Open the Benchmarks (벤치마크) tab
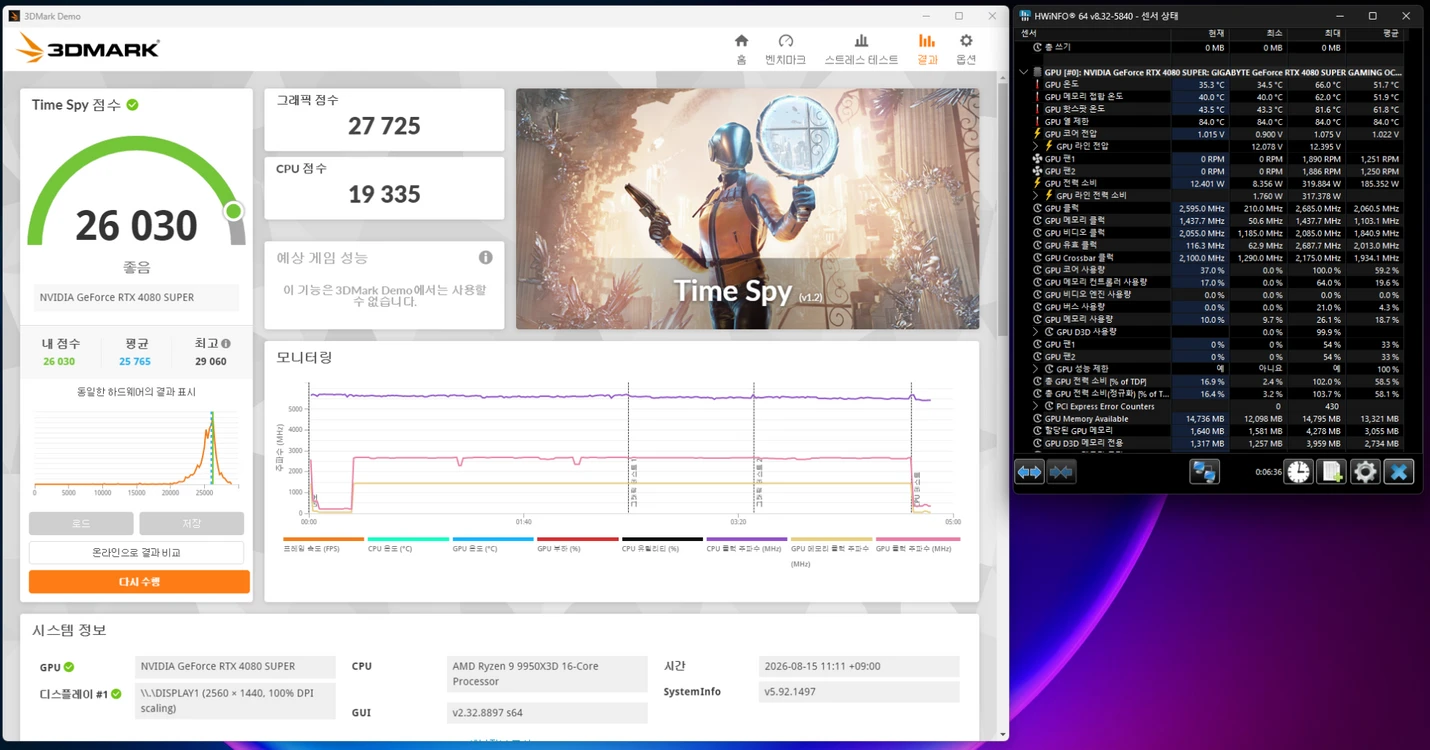The height and width of the screenshot is (750, 1430). [x=785, y=49]
